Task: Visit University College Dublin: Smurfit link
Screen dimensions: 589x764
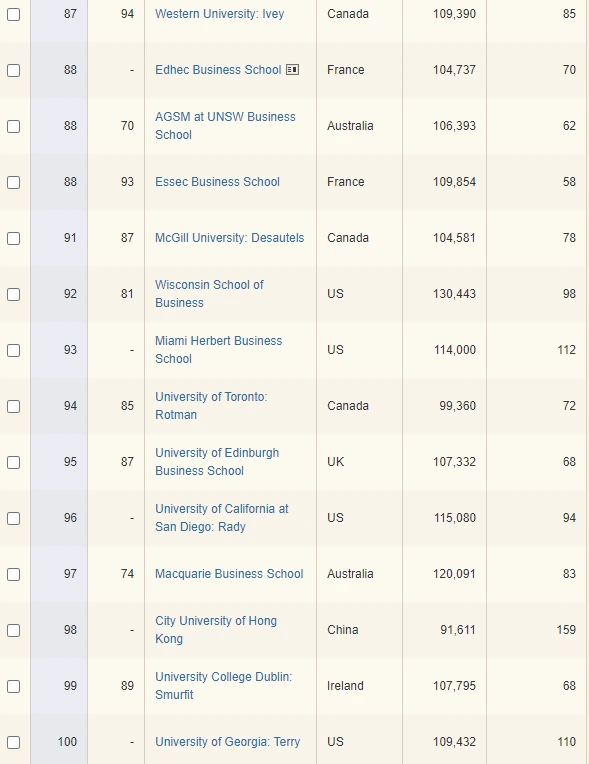Action: 223,686
